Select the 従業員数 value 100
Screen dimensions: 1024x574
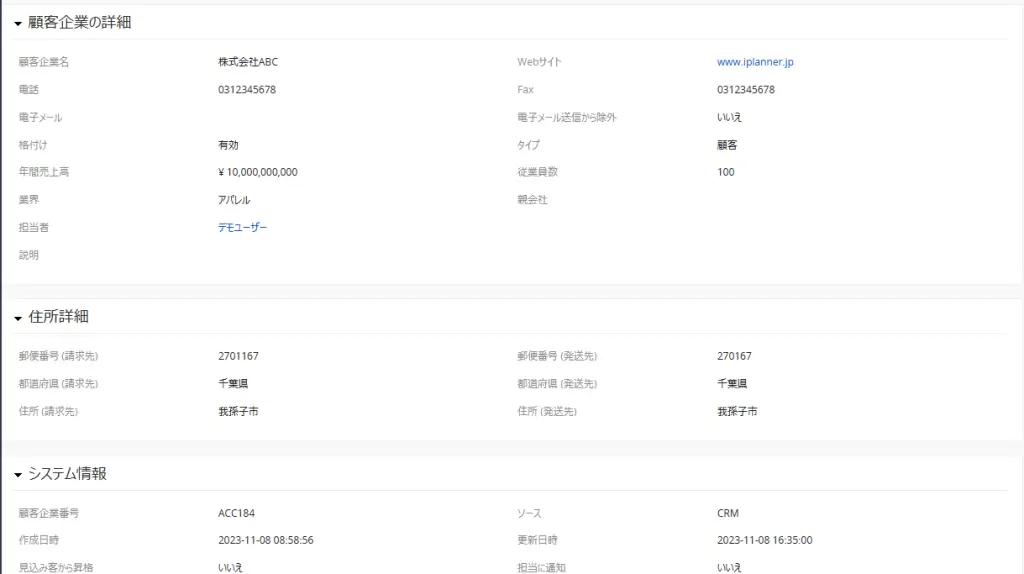(725, 172)
